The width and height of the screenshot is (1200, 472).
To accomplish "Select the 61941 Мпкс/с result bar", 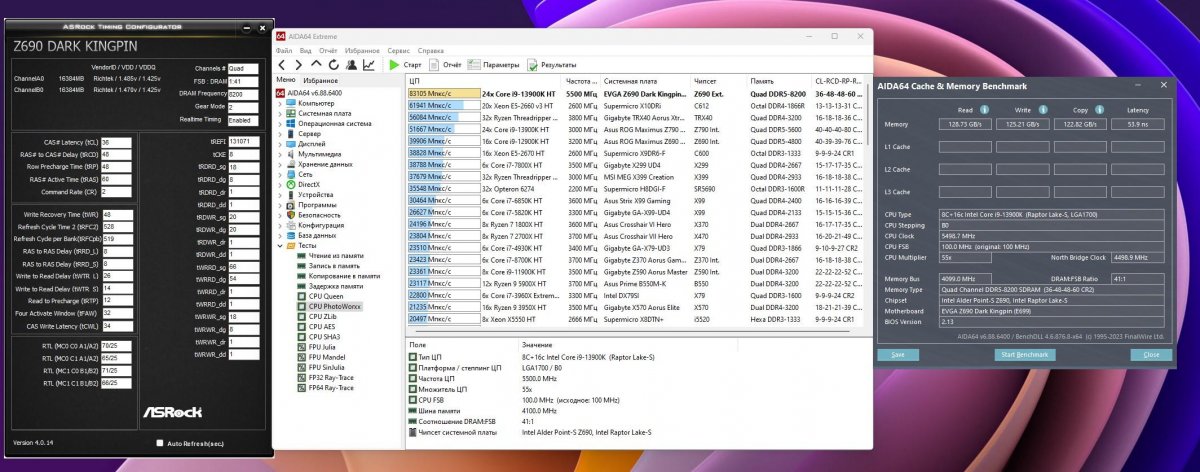I will [x=444, y=104].
